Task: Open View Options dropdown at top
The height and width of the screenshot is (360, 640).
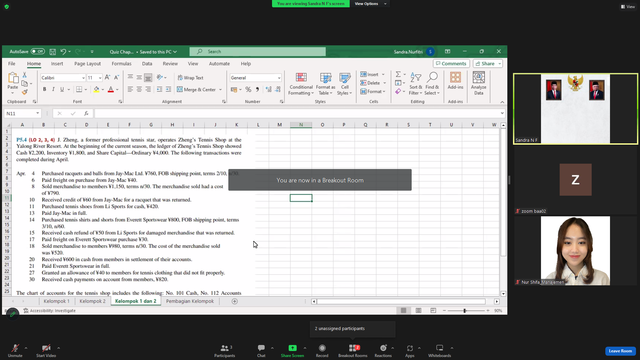Action: point(370,4)
